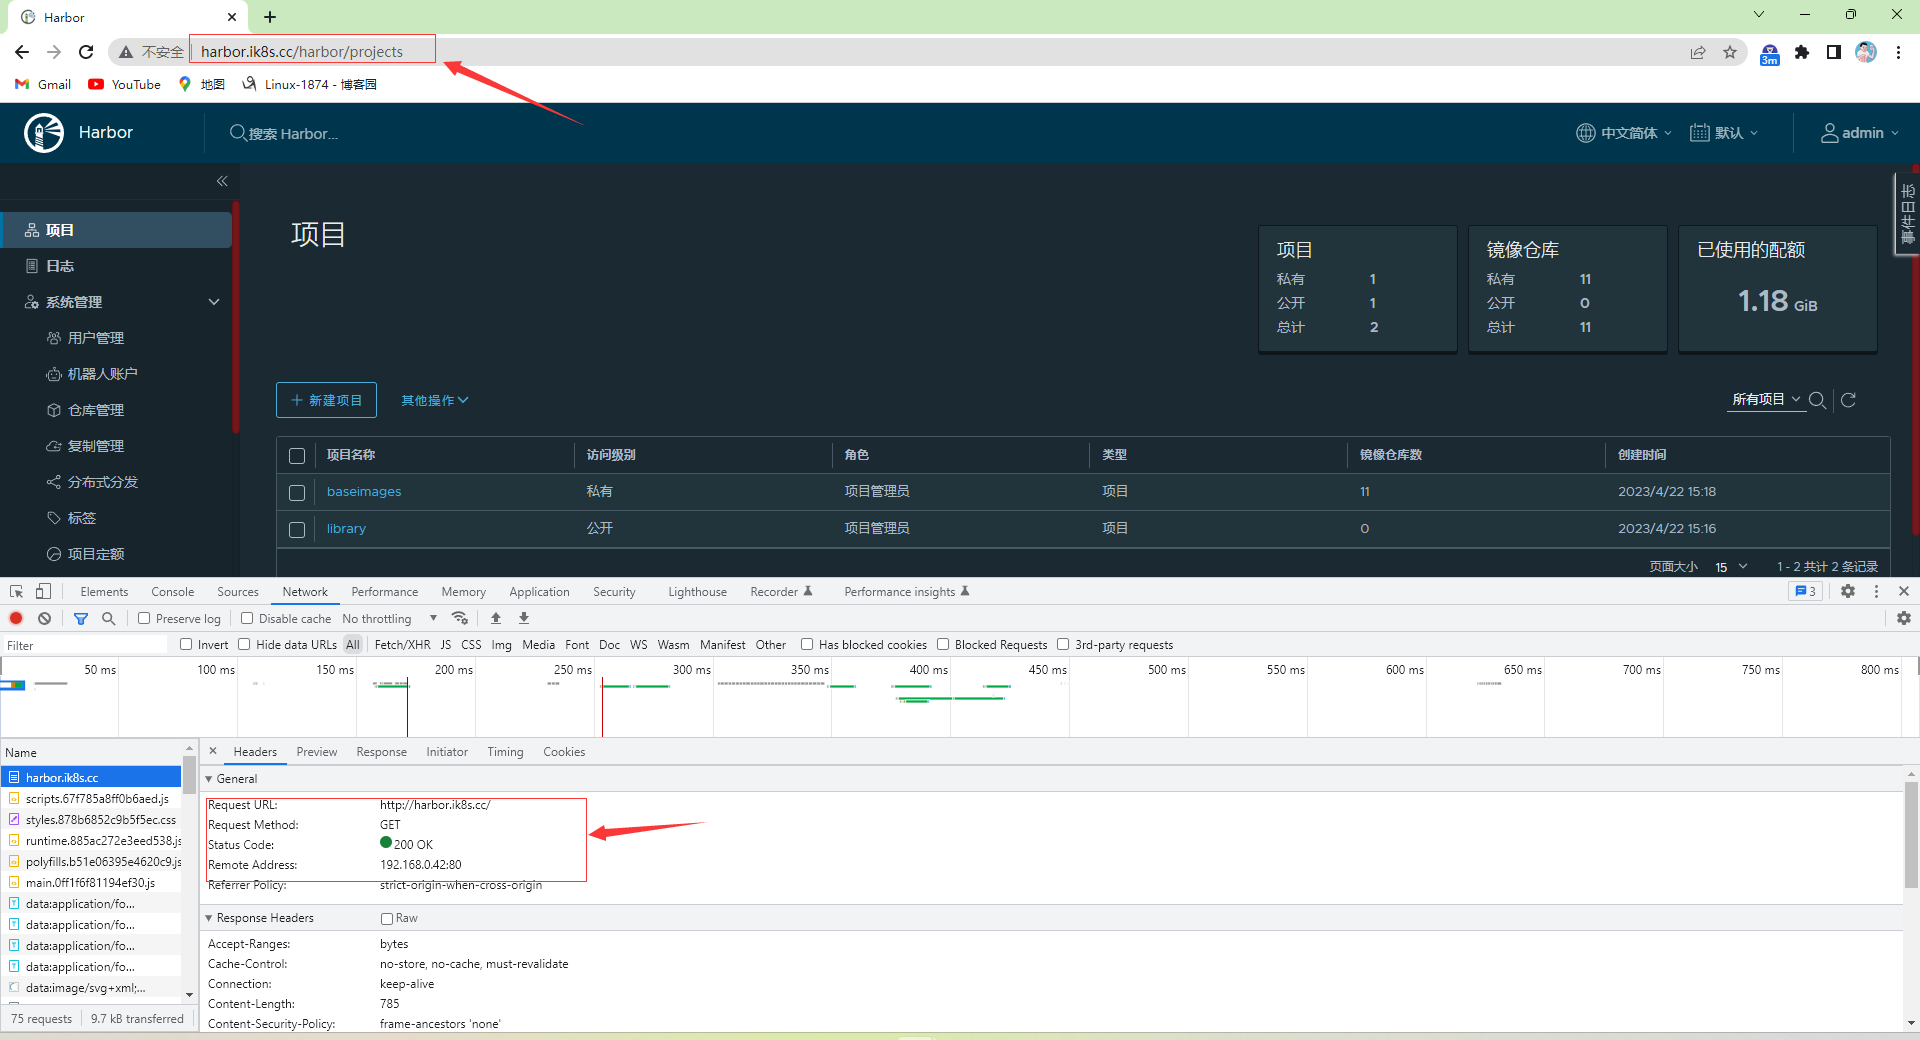Switch to the Console tab
Viewport: 1920px width, 1040px height.
click(172, 591)
